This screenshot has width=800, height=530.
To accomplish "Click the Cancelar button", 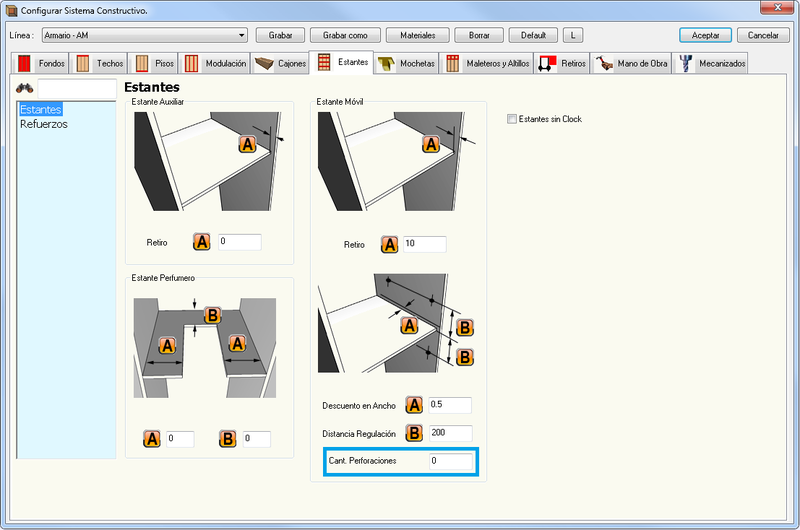I will (x=763, y=35).
